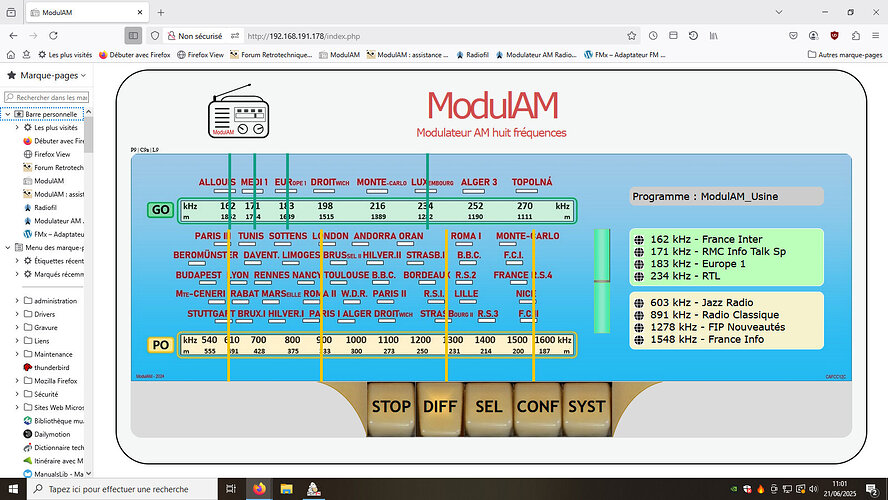This screenshot has width=888, height=500.
Task: Click globe icon next to 1548 kHz France Info
Action: click(639, 340)
